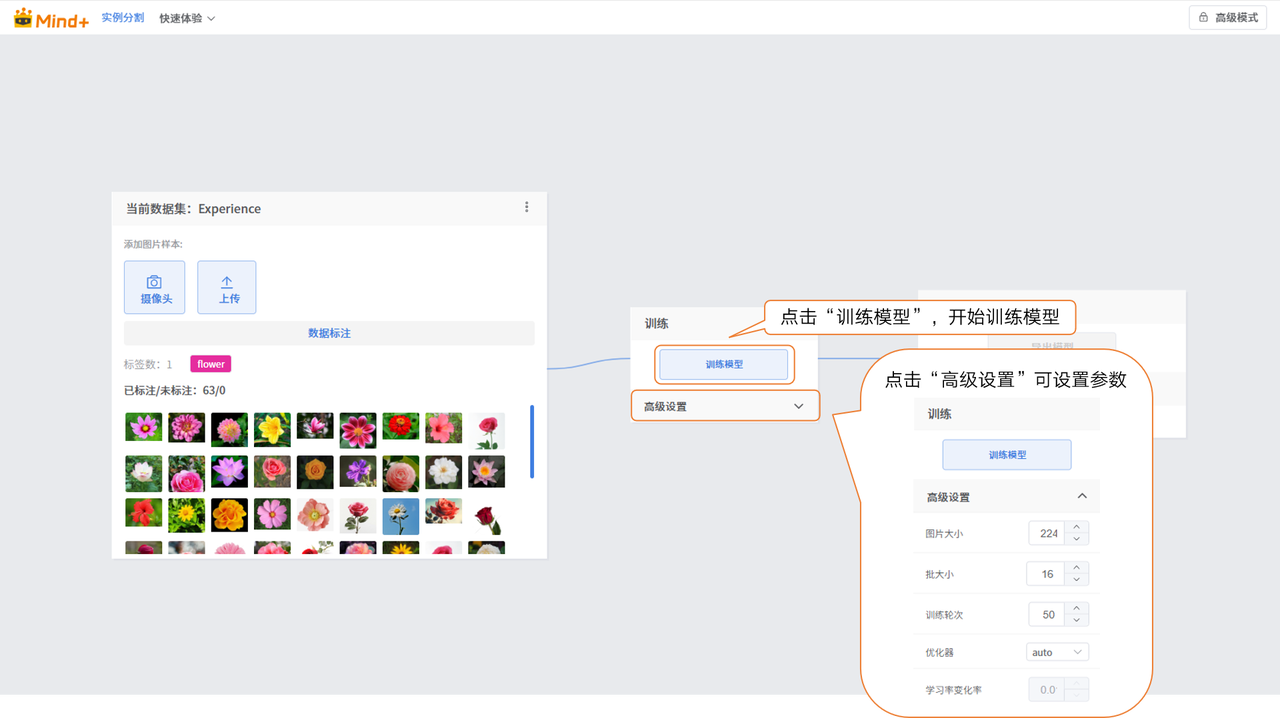Open the 优化器 auto dropdown
The height and width of the screenshot is (718, 1280).
click(x=1057, y=652)
